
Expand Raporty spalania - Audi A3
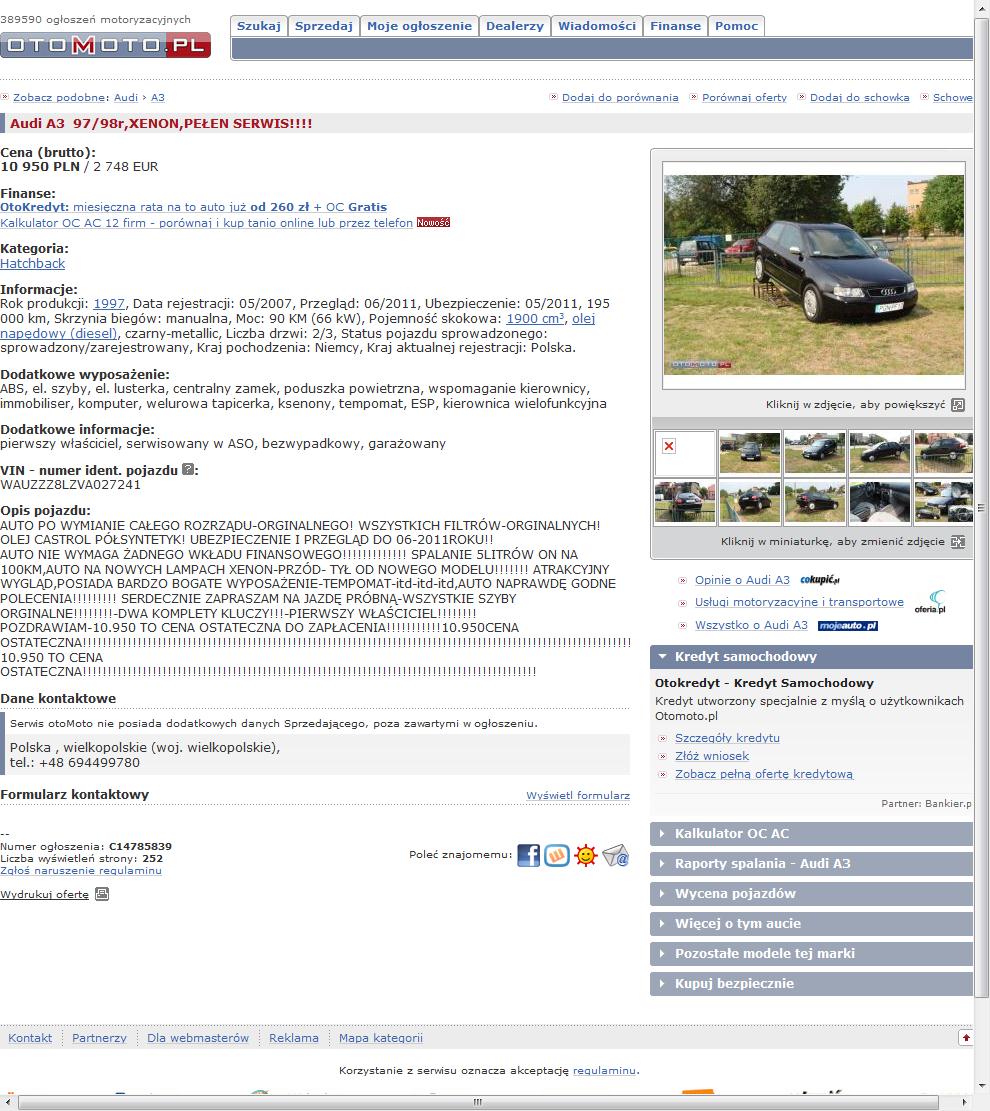pyautogui.click(x=811, y=864)
